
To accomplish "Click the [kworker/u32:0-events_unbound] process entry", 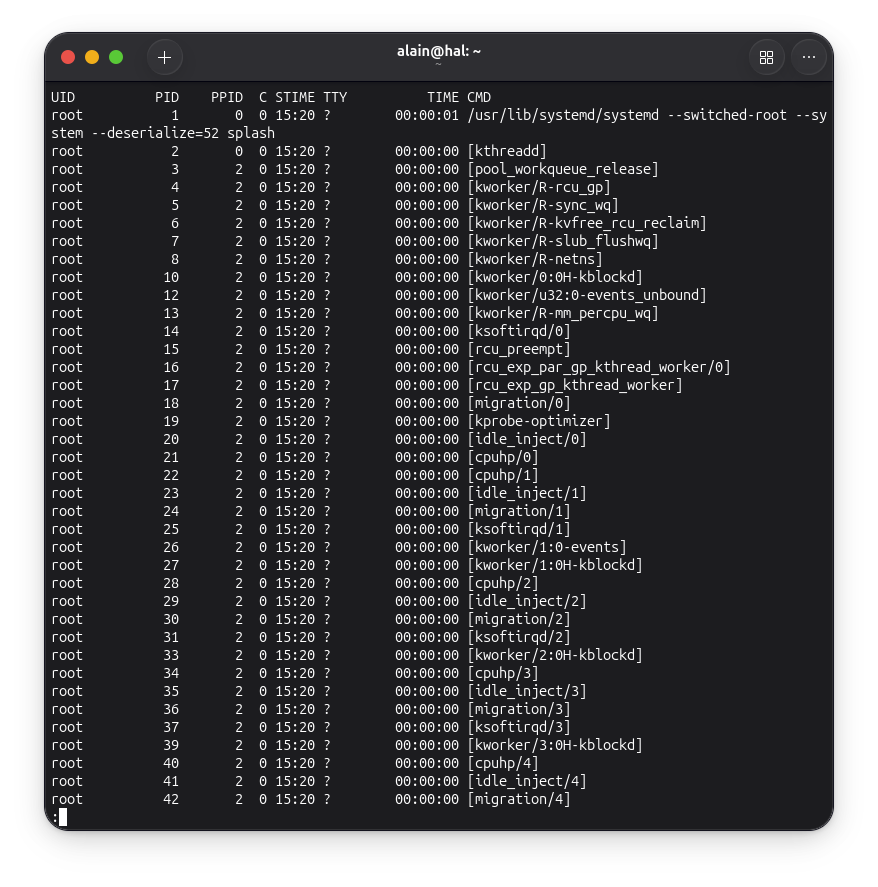I will pyautogui.click(x=587, y=295).
